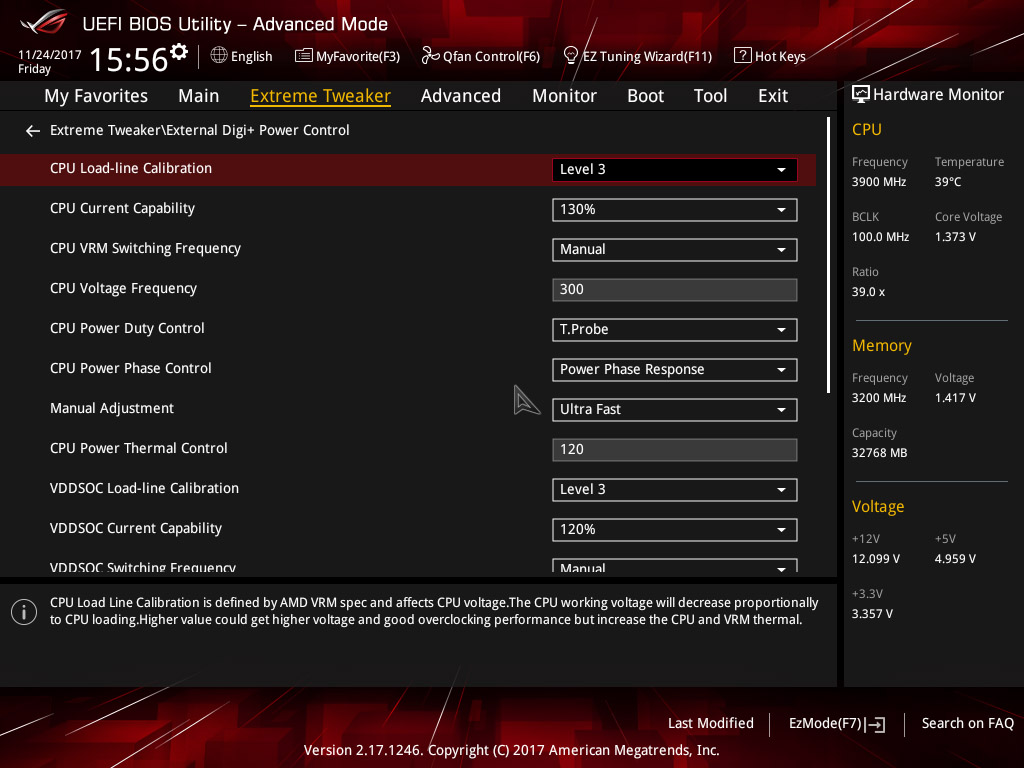Select CPU Power Phase Control label
The height and width of the screenshot is (768, 1024).
click(131, 368)
